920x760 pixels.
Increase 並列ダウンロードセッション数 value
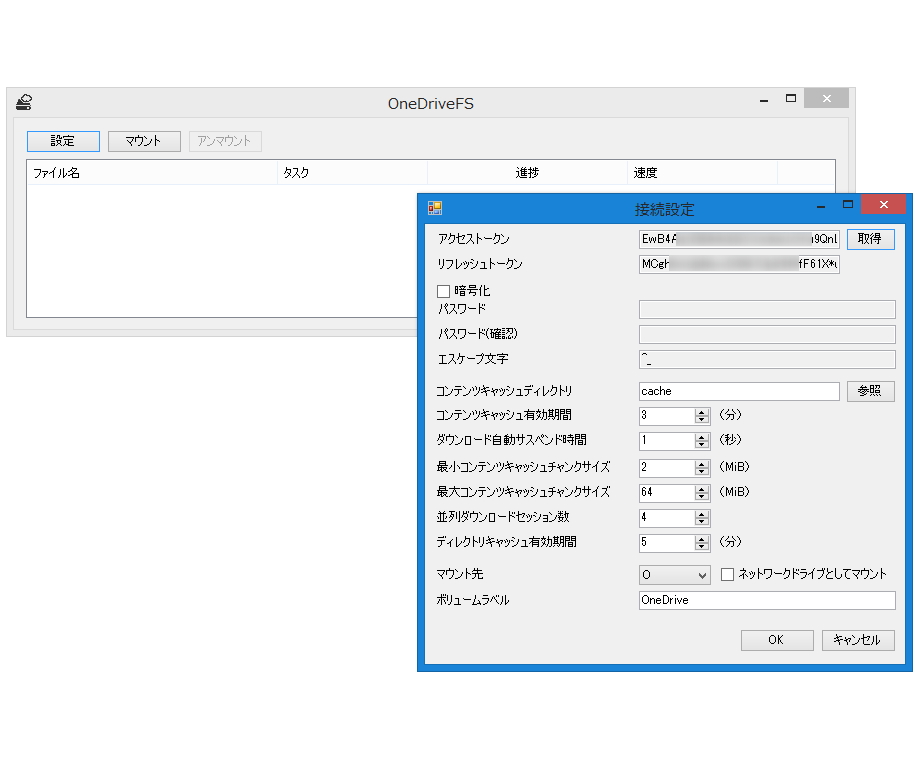pyautogui.click(x=702, y=514)
